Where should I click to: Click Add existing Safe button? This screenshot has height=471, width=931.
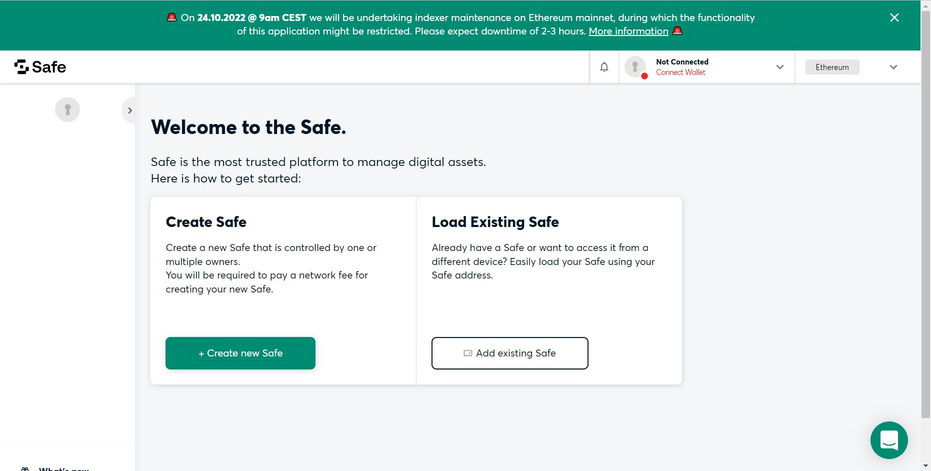510,353
